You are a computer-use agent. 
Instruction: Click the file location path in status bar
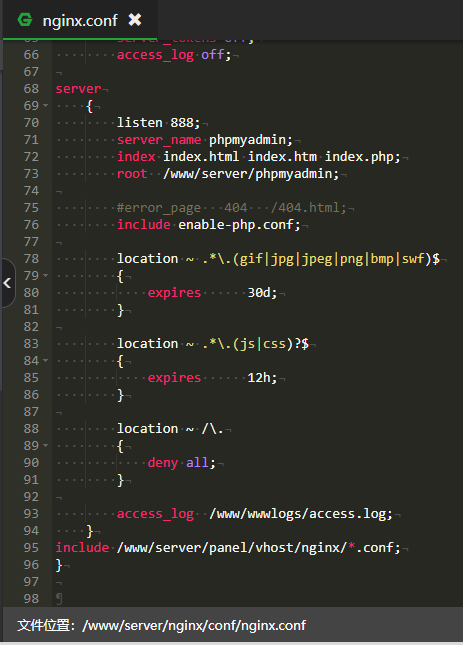[194, 626]
